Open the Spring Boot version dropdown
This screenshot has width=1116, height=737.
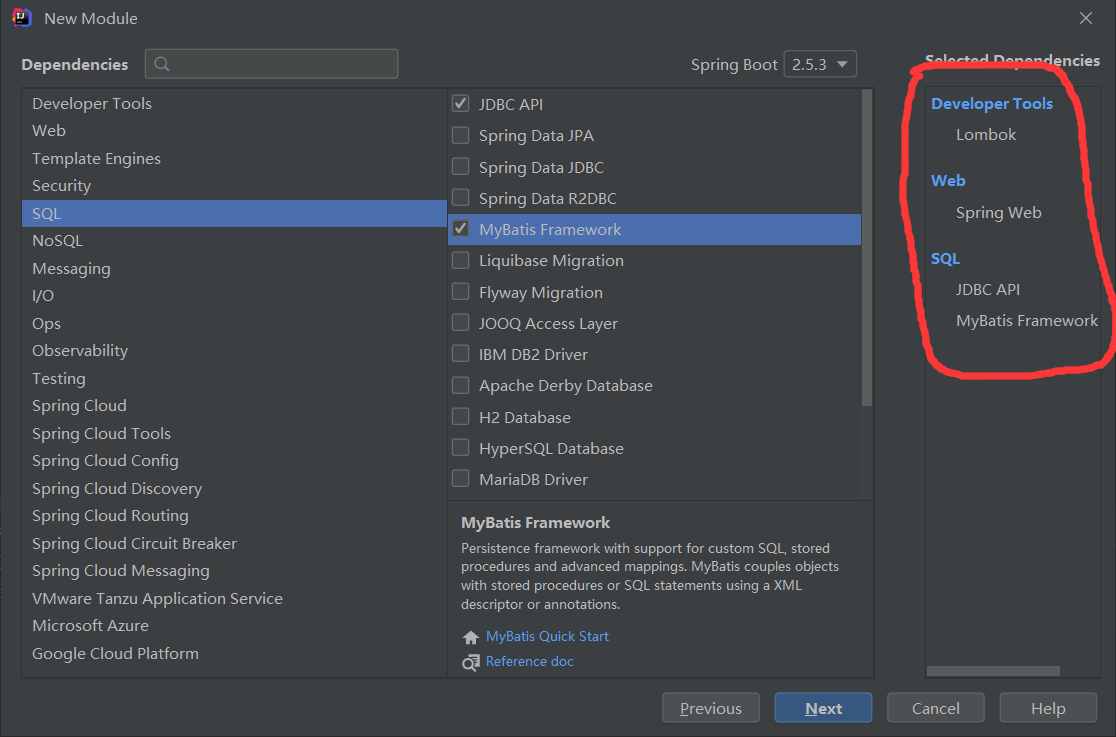pyautogui.click(x=820, y=64)
